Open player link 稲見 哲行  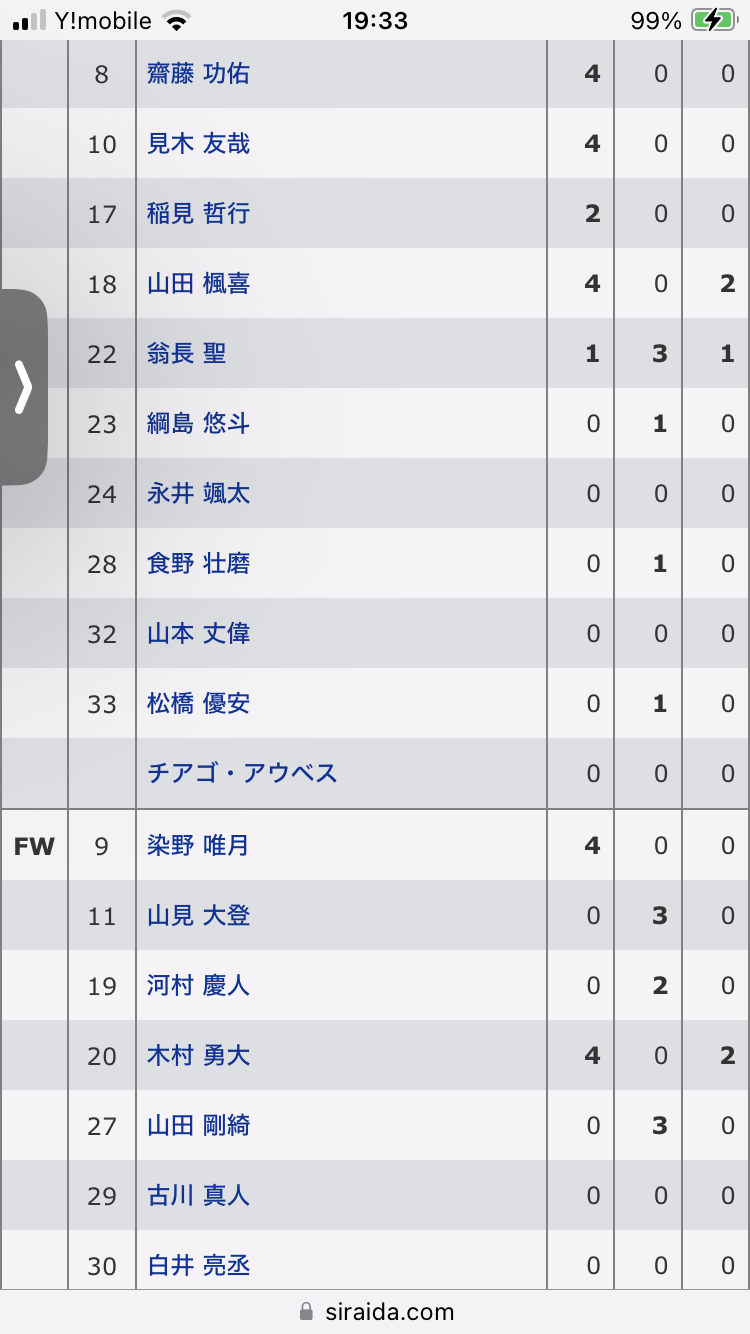[198, 213]
